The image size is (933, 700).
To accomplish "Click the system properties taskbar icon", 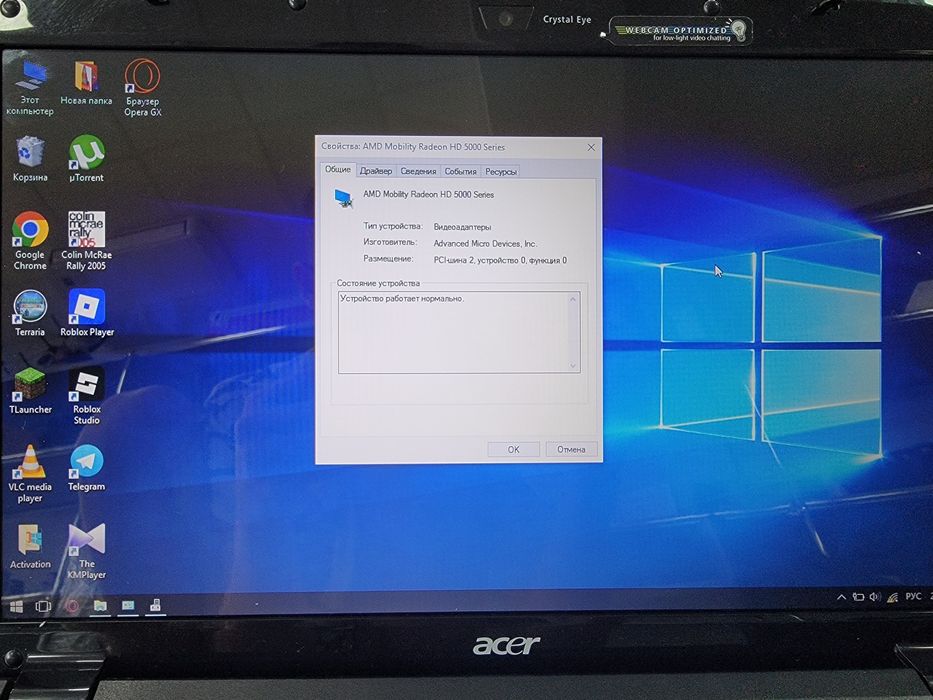I will pyautogui.click(x=128, y=606).
